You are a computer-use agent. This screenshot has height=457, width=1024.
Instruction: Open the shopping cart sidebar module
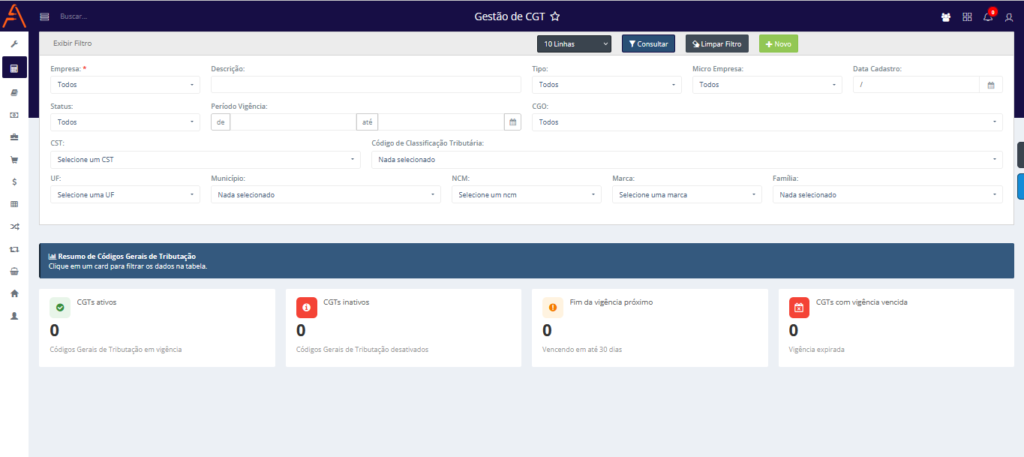[x=14, y=159]
